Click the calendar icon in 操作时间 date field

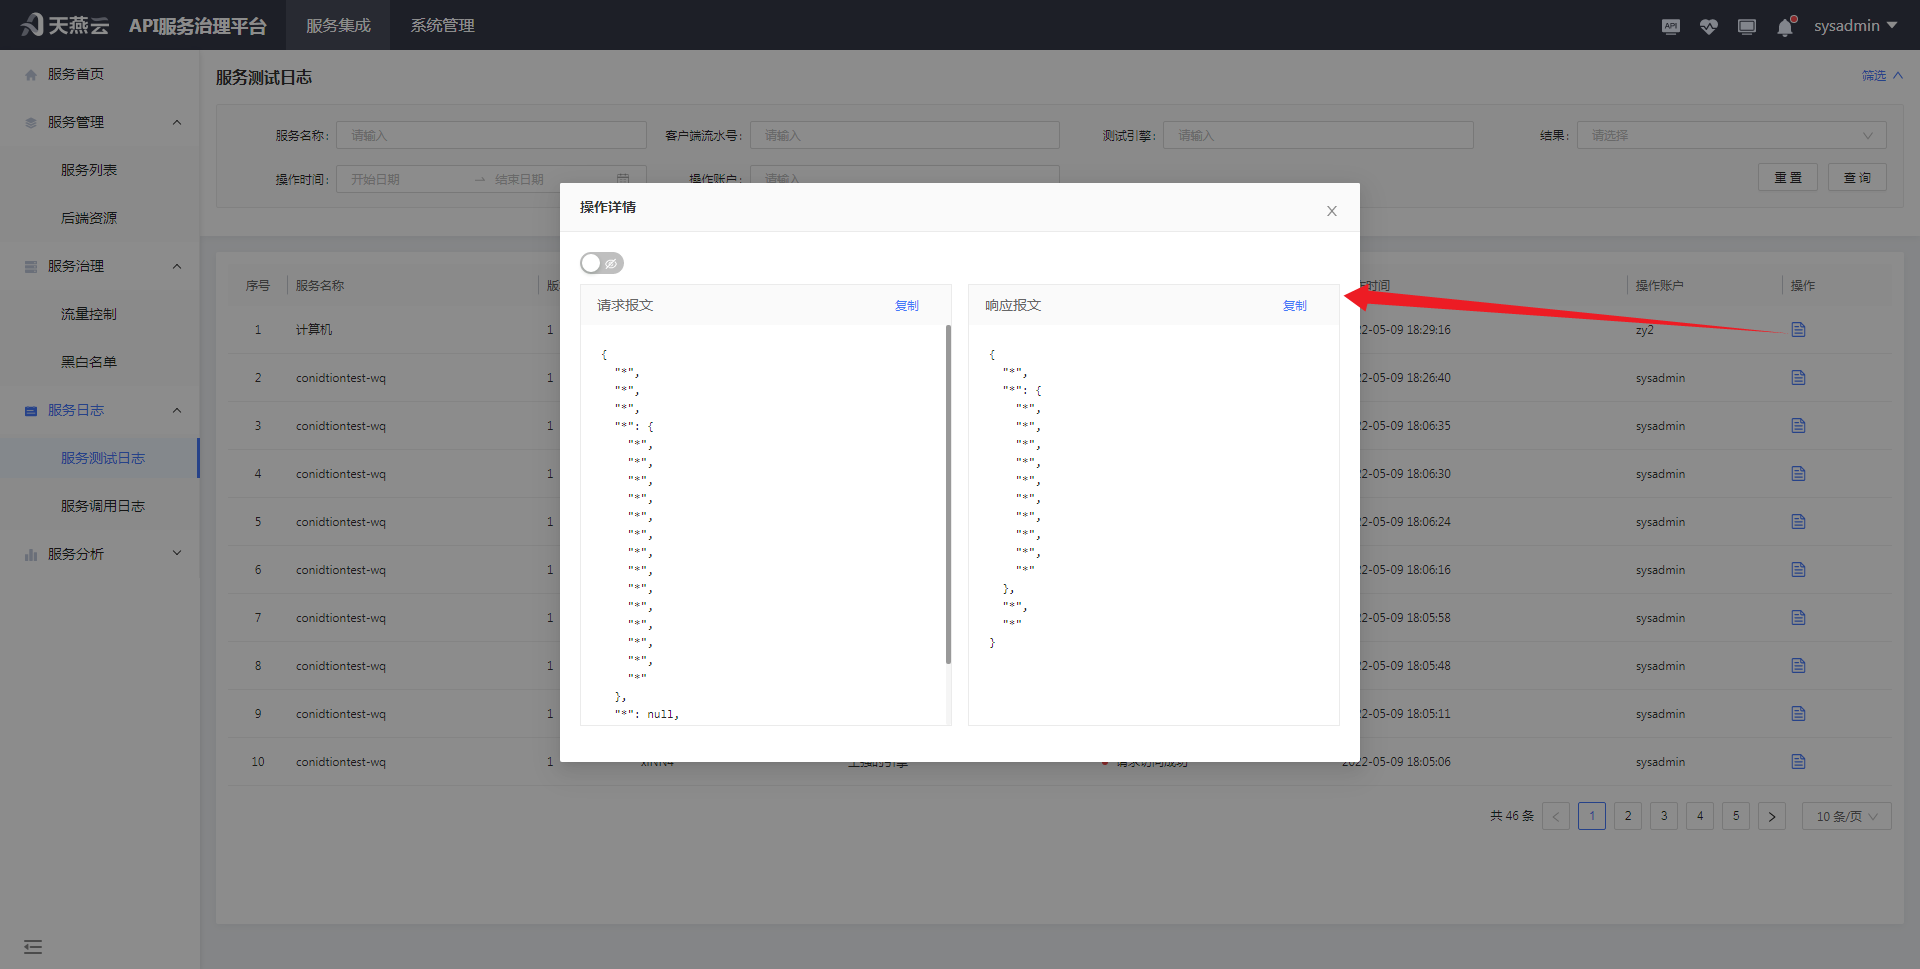coord(623,178)
